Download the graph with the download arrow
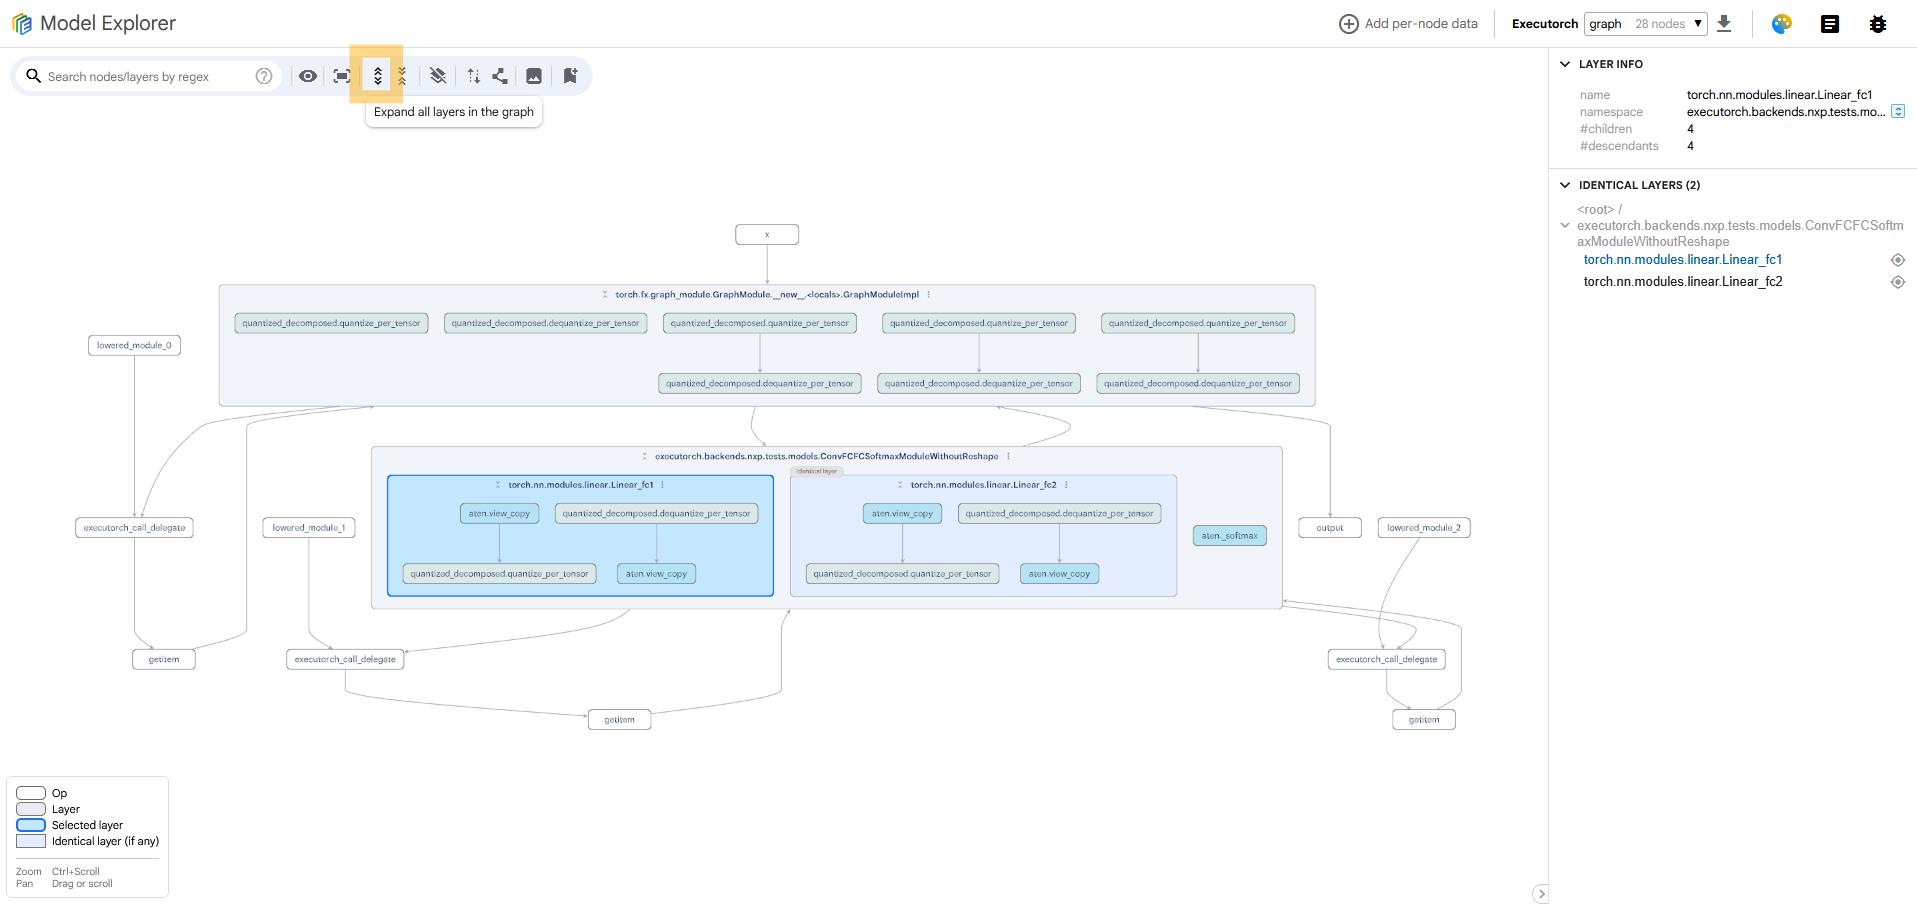The height and width of the screenshot is (904, 1917). (x=1724, y=24)
